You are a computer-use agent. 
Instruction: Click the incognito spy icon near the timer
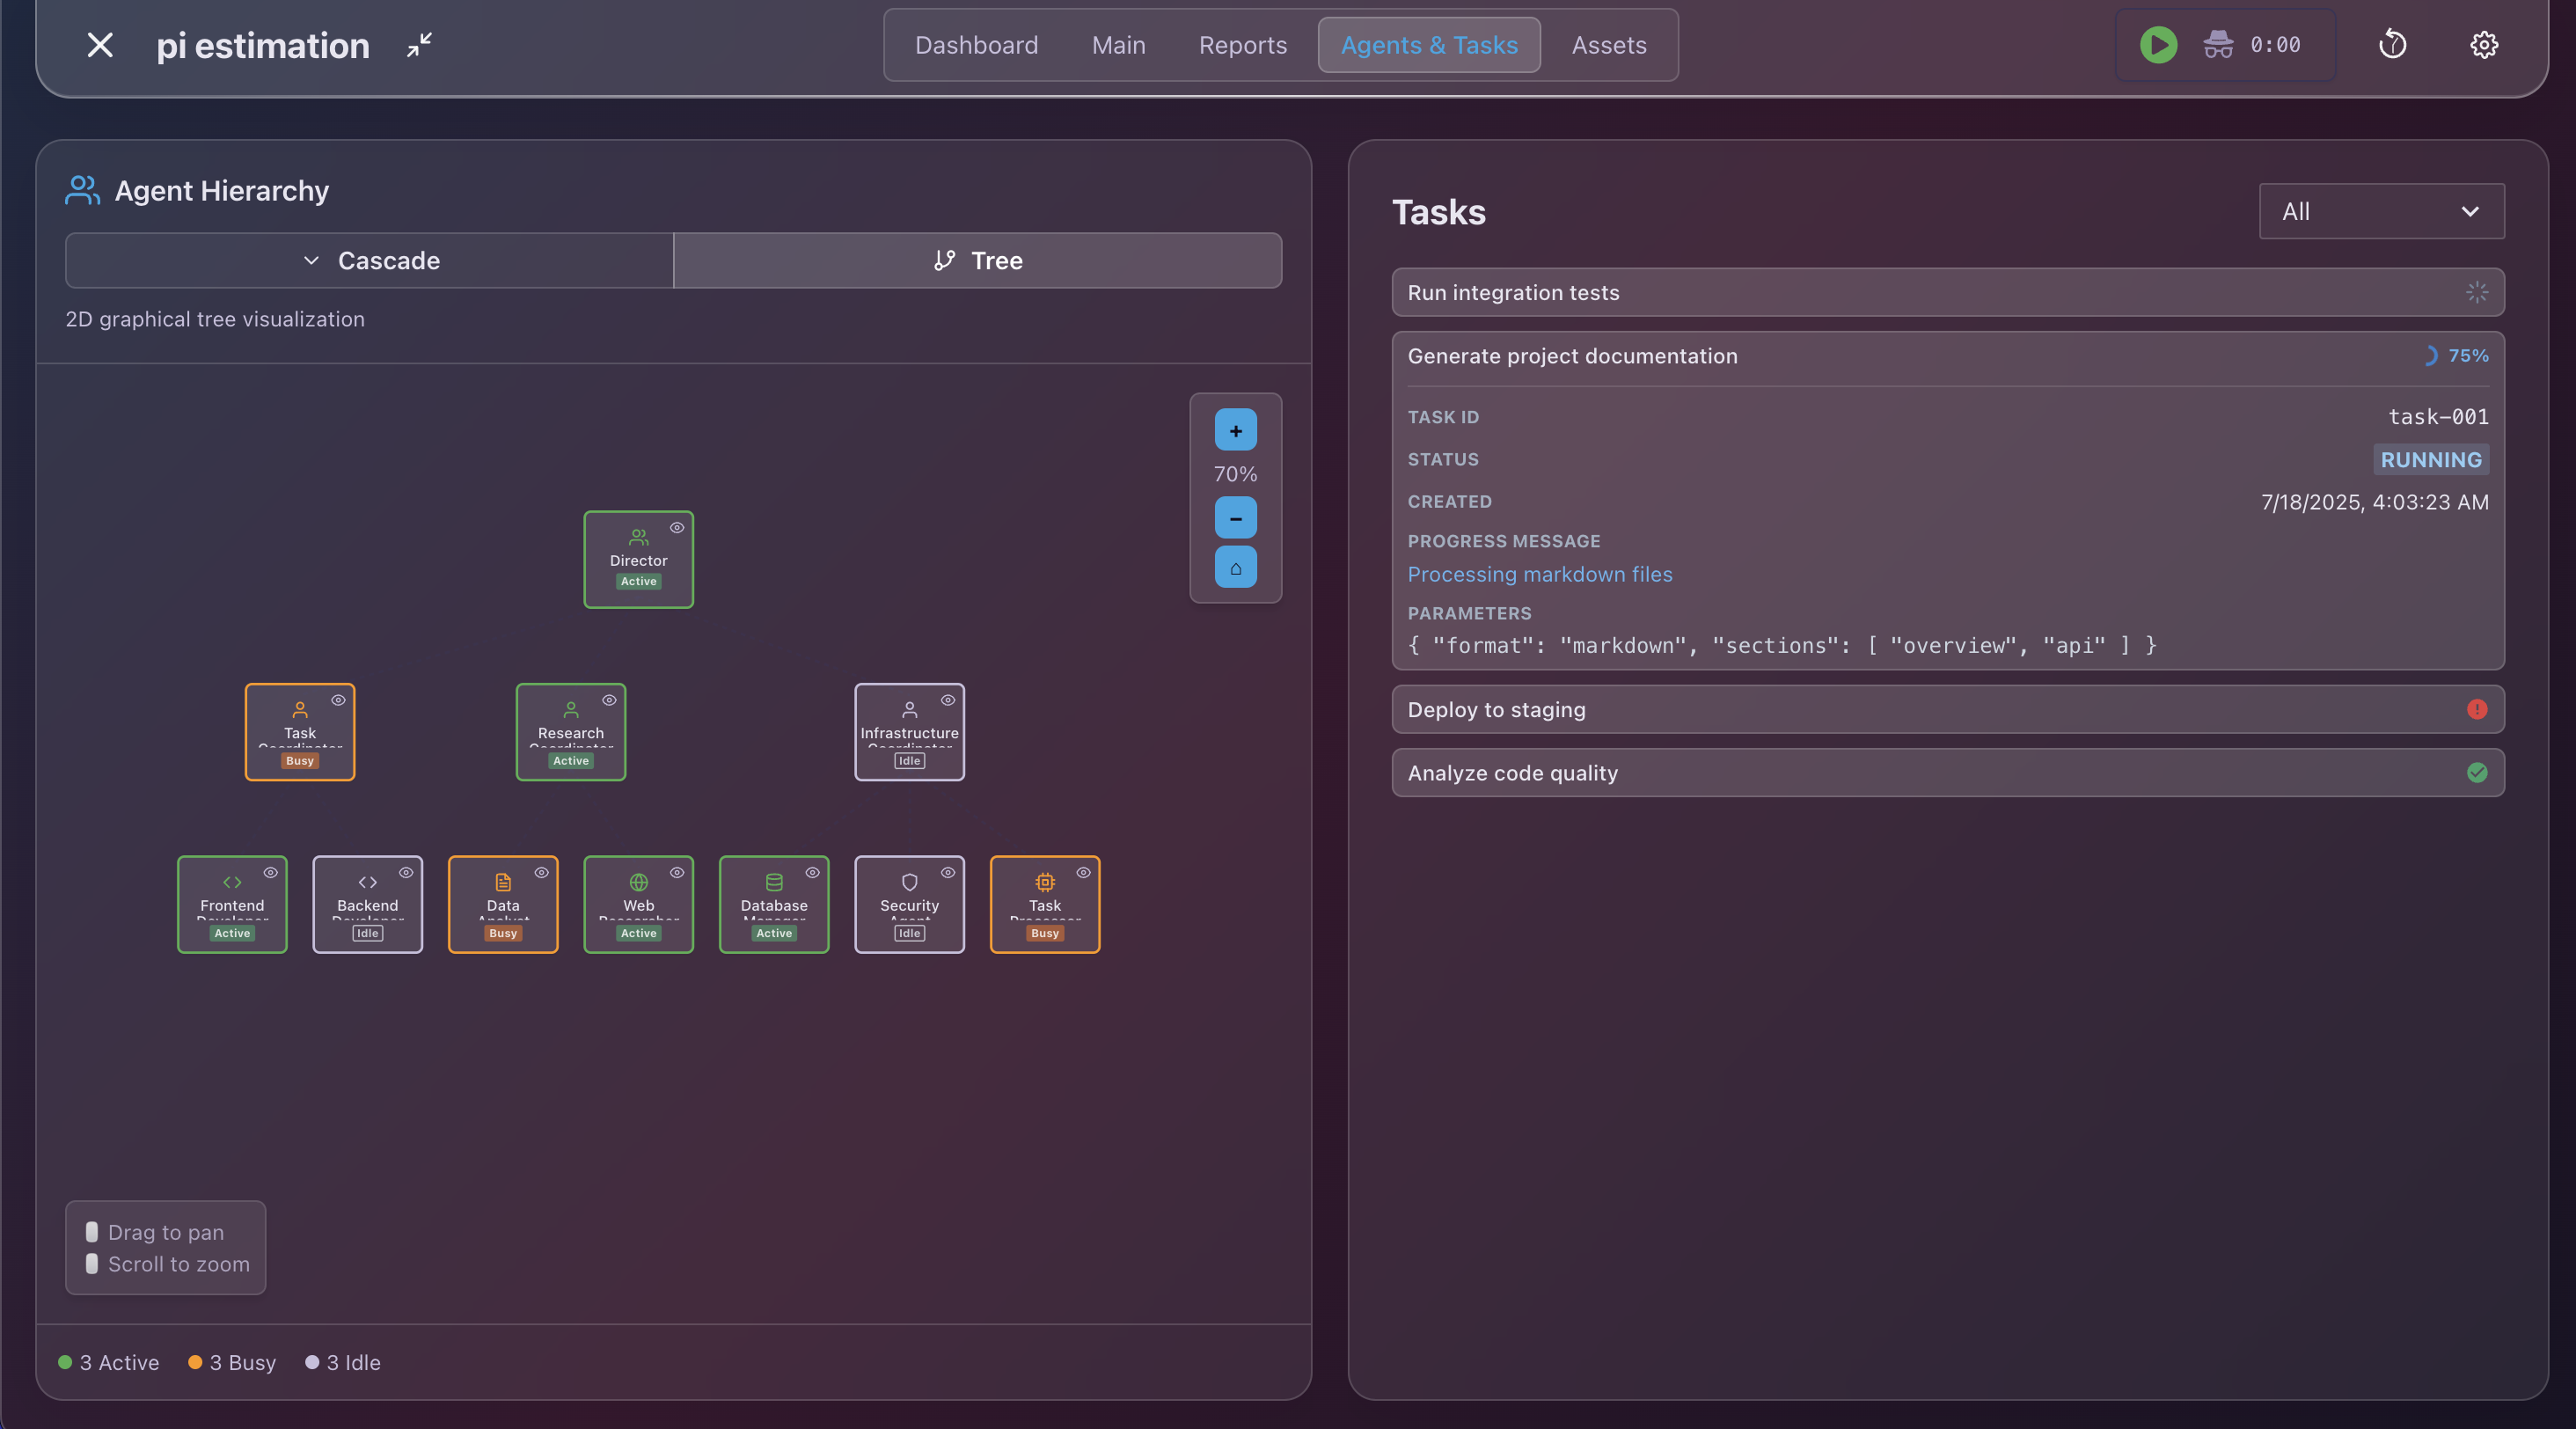[2217, 45]
